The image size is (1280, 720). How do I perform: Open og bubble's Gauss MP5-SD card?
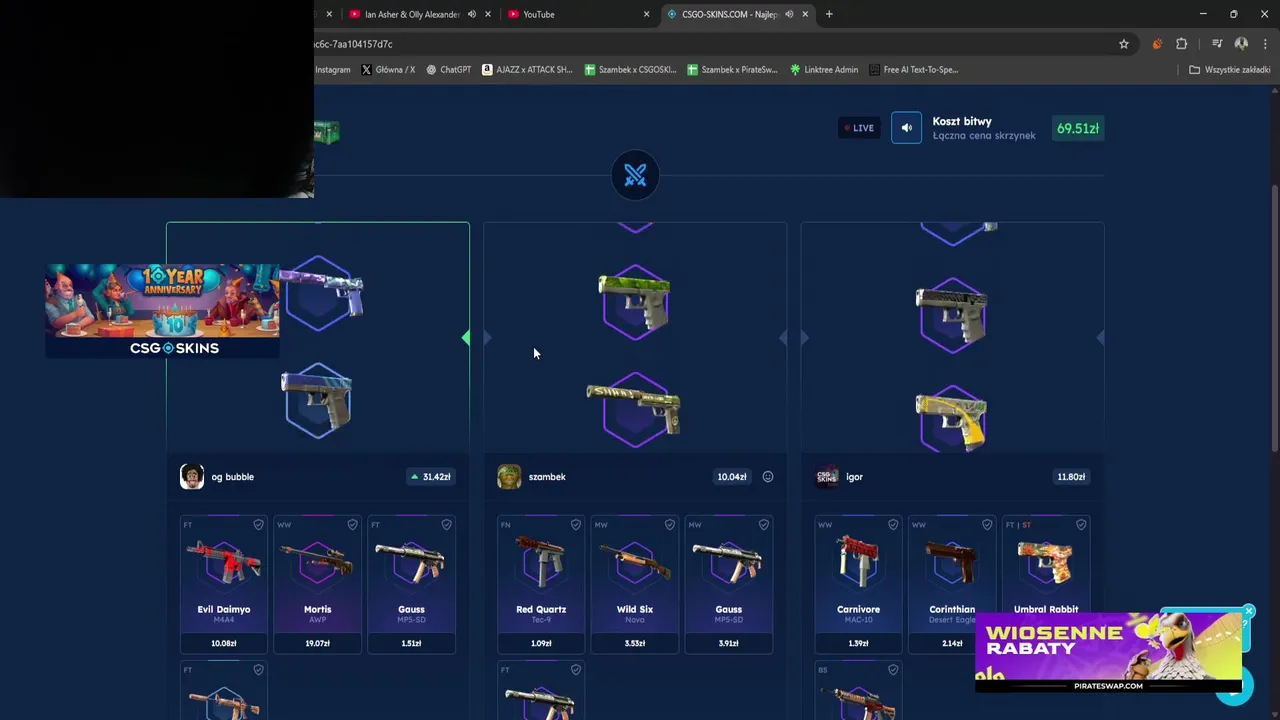coord(411,585)
